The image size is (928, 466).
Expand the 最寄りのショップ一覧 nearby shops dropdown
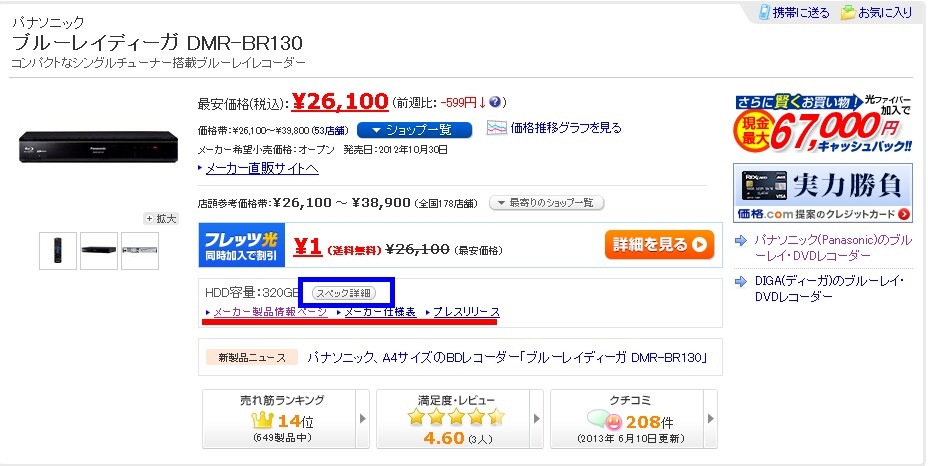546,203
